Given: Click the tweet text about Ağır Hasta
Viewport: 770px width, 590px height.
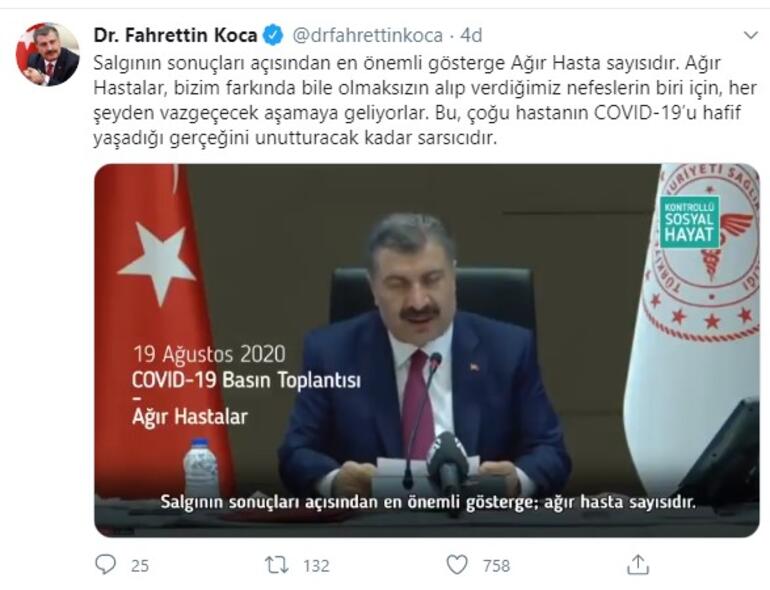Looking at the screenshot, I should pyautogui.click(x=425, y=101).
